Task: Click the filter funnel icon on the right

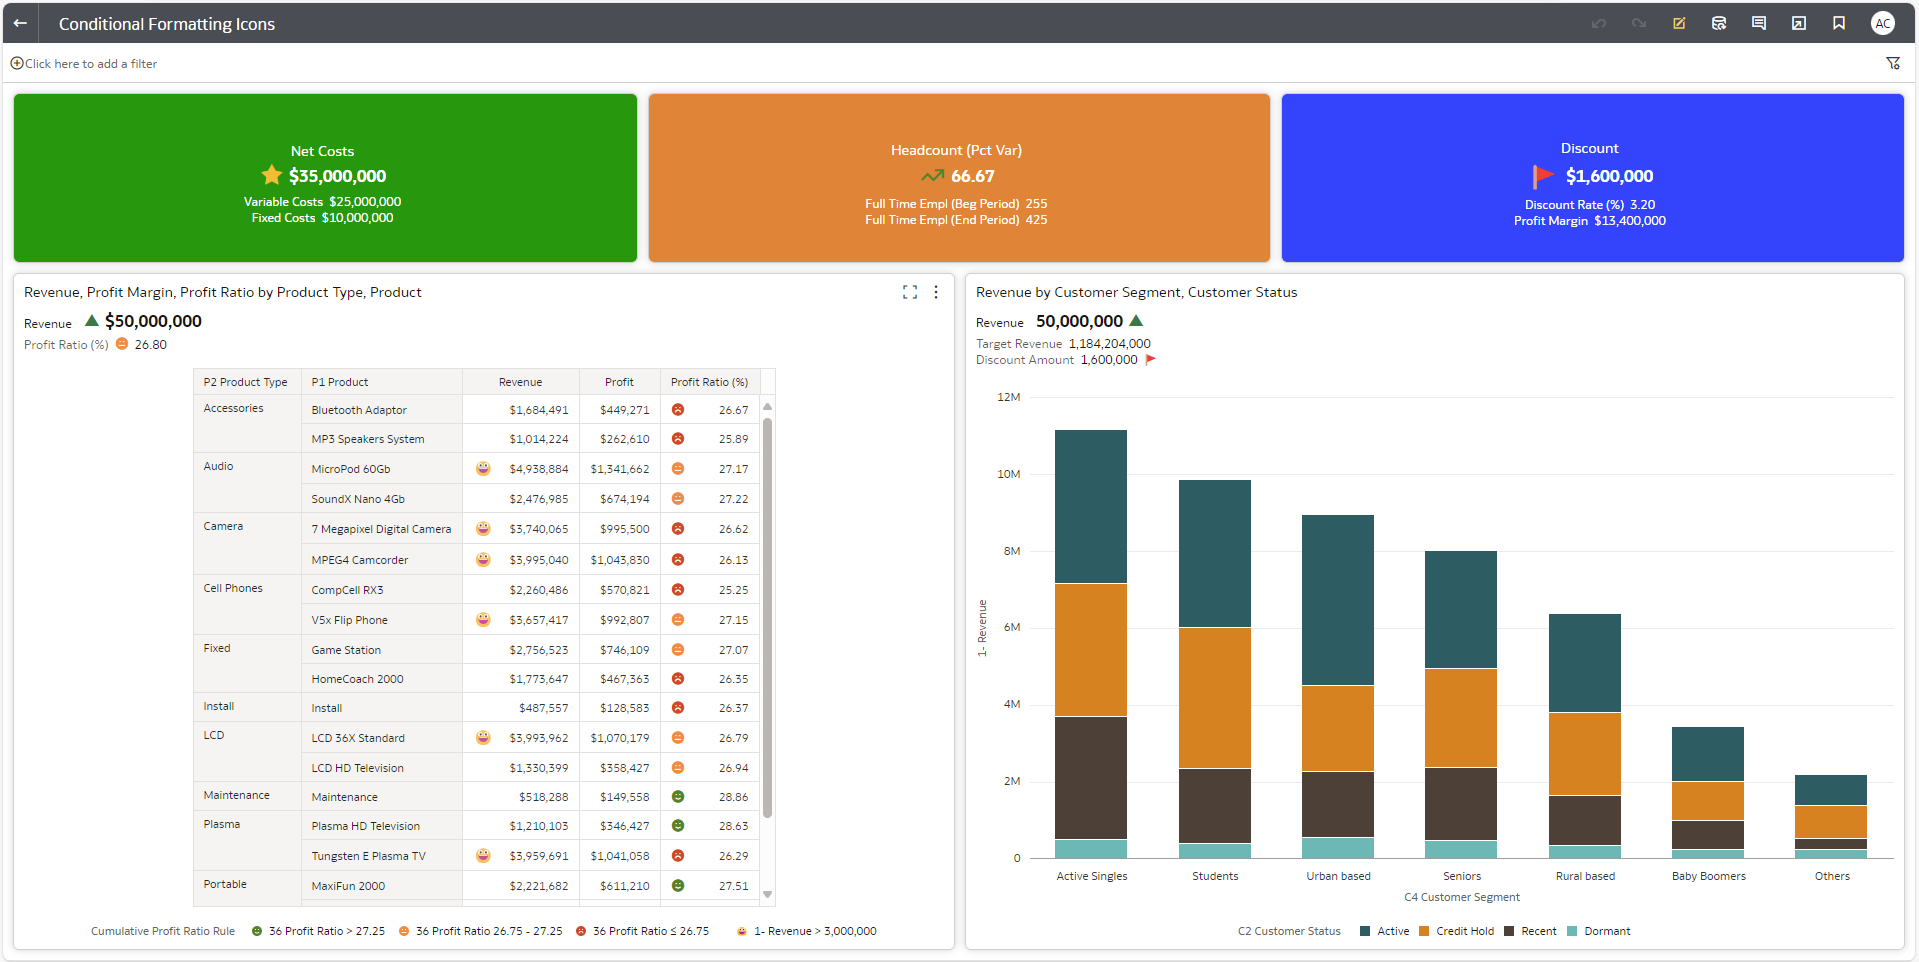Action: click(x=1894, y=62)
